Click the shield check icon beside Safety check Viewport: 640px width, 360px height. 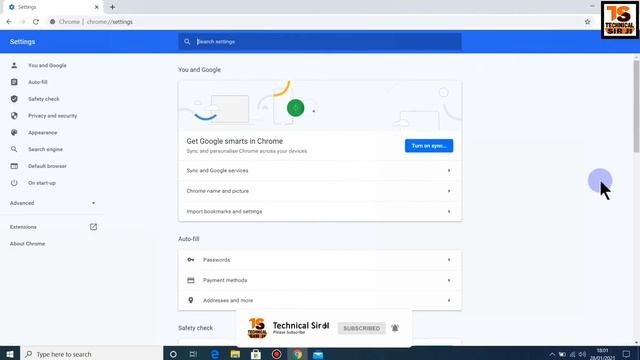tap(14, 99)
